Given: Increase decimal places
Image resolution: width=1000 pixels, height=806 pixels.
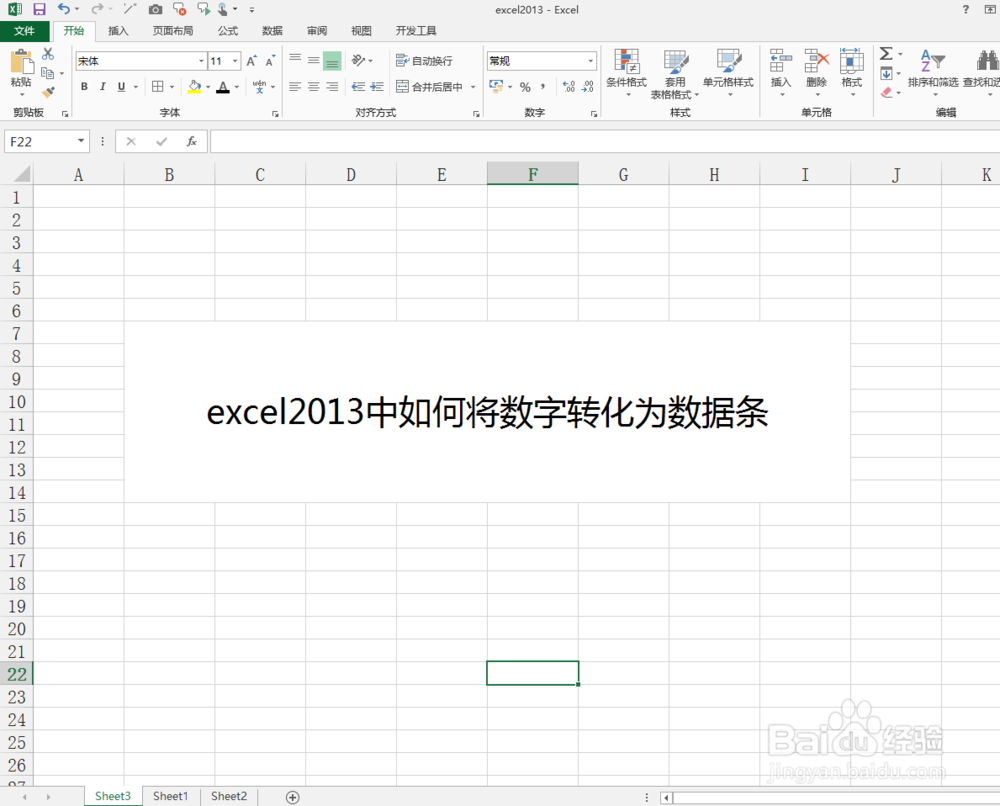Looking at the screenshot, I should coord(569,87).
